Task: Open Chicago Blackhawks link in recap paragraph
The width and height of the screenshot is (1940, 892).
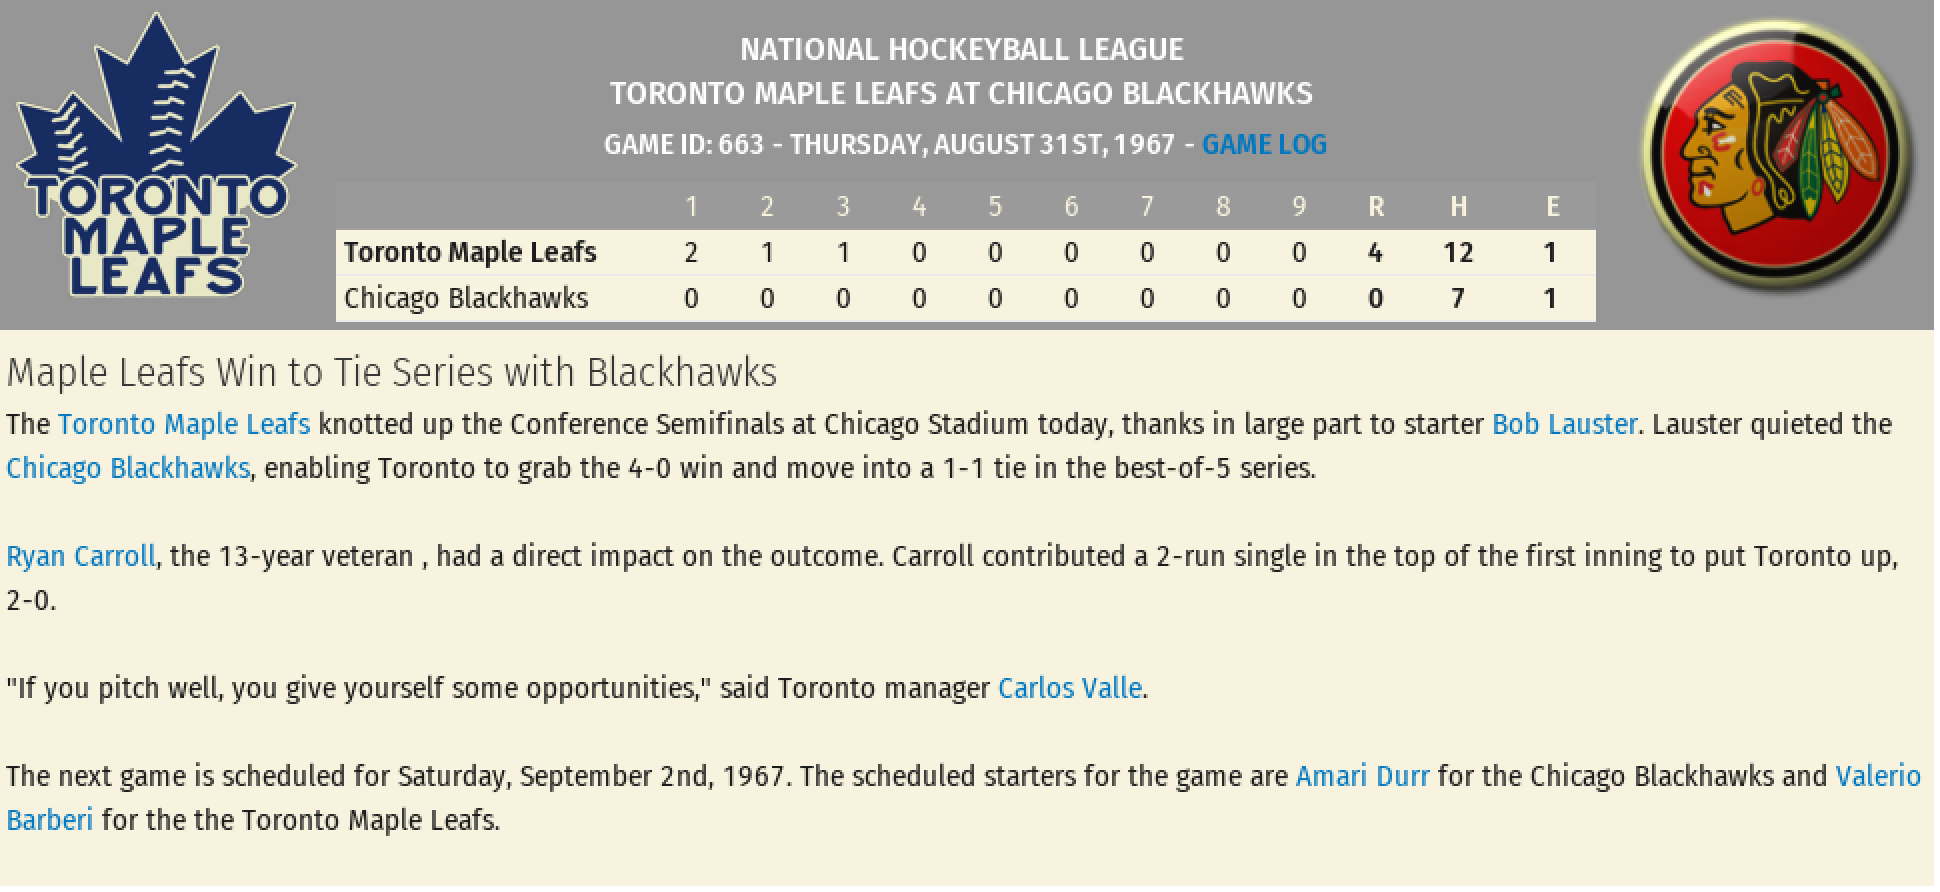Action: click(x=128, y=469)
